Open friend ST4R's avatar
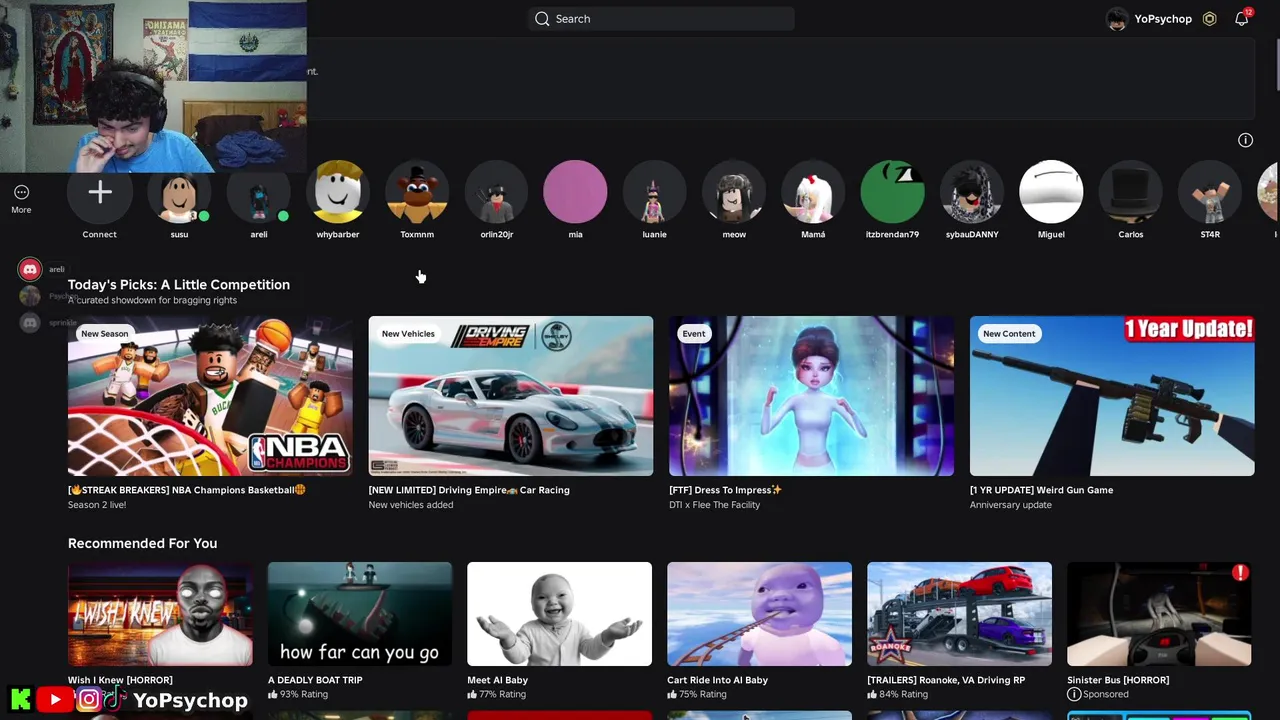This screenshot has height=720, width=1280. [1210, 192]
